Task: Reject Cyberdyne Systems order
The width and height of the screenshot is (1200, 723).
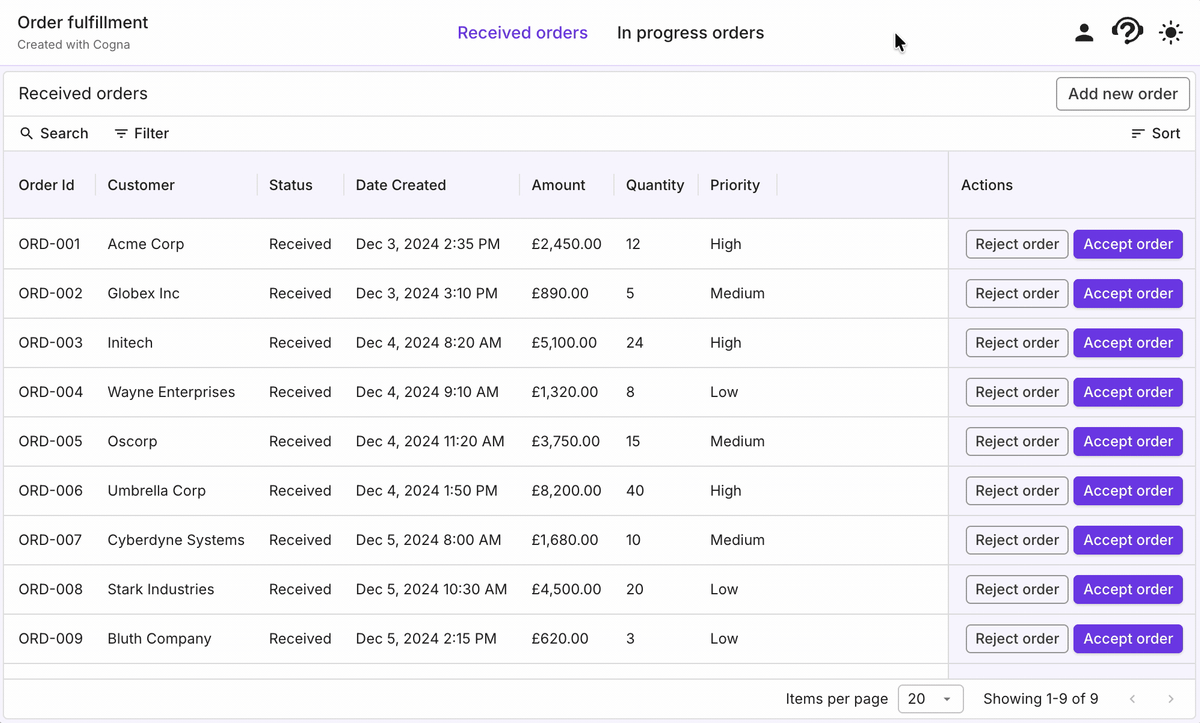Action: [x=1017, y=540]
